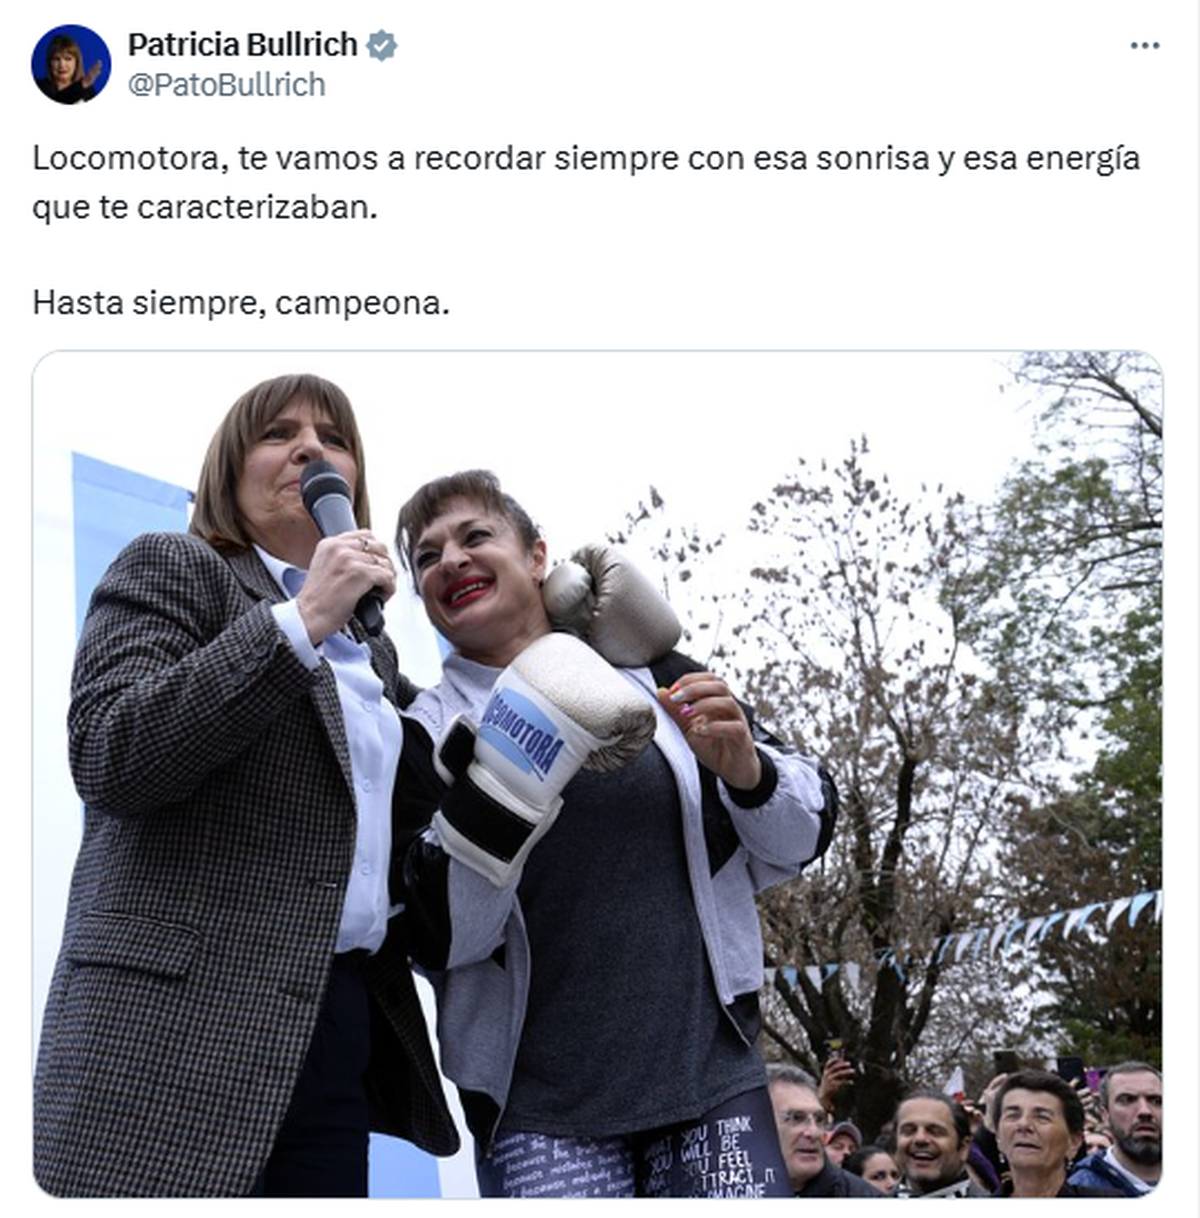
Task: Open Patricia Bullrich's profile avatar
Action: click(x=71, y=64)
